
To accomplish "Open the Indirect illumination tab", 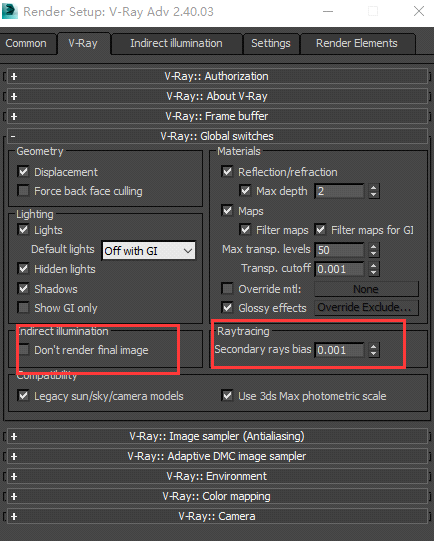I will [176, 43].
